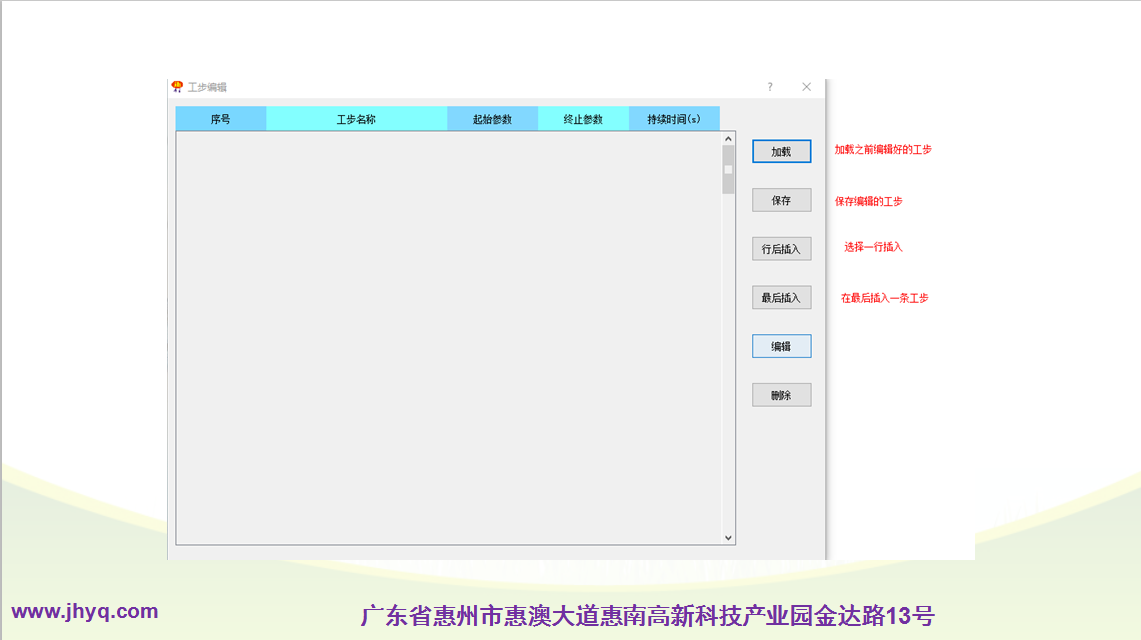Viewport: 1141px width, 640px height.
Task: Append a step using 最后插入
Action: pos(781,298)
